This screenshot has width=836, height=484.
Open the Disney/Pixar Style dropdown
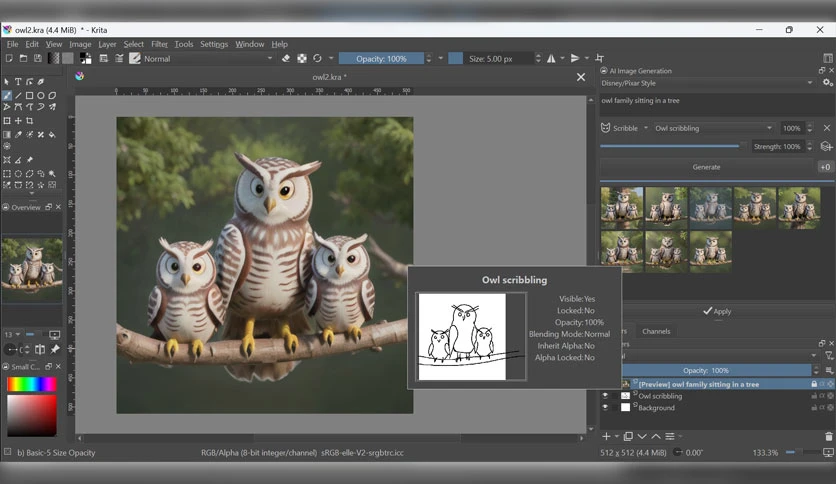[x=709, y=83]
